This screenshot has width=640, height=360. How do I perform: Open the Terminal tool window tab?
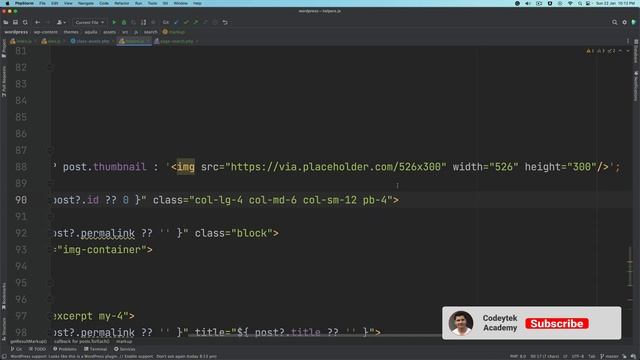click(x=95, y=349)
